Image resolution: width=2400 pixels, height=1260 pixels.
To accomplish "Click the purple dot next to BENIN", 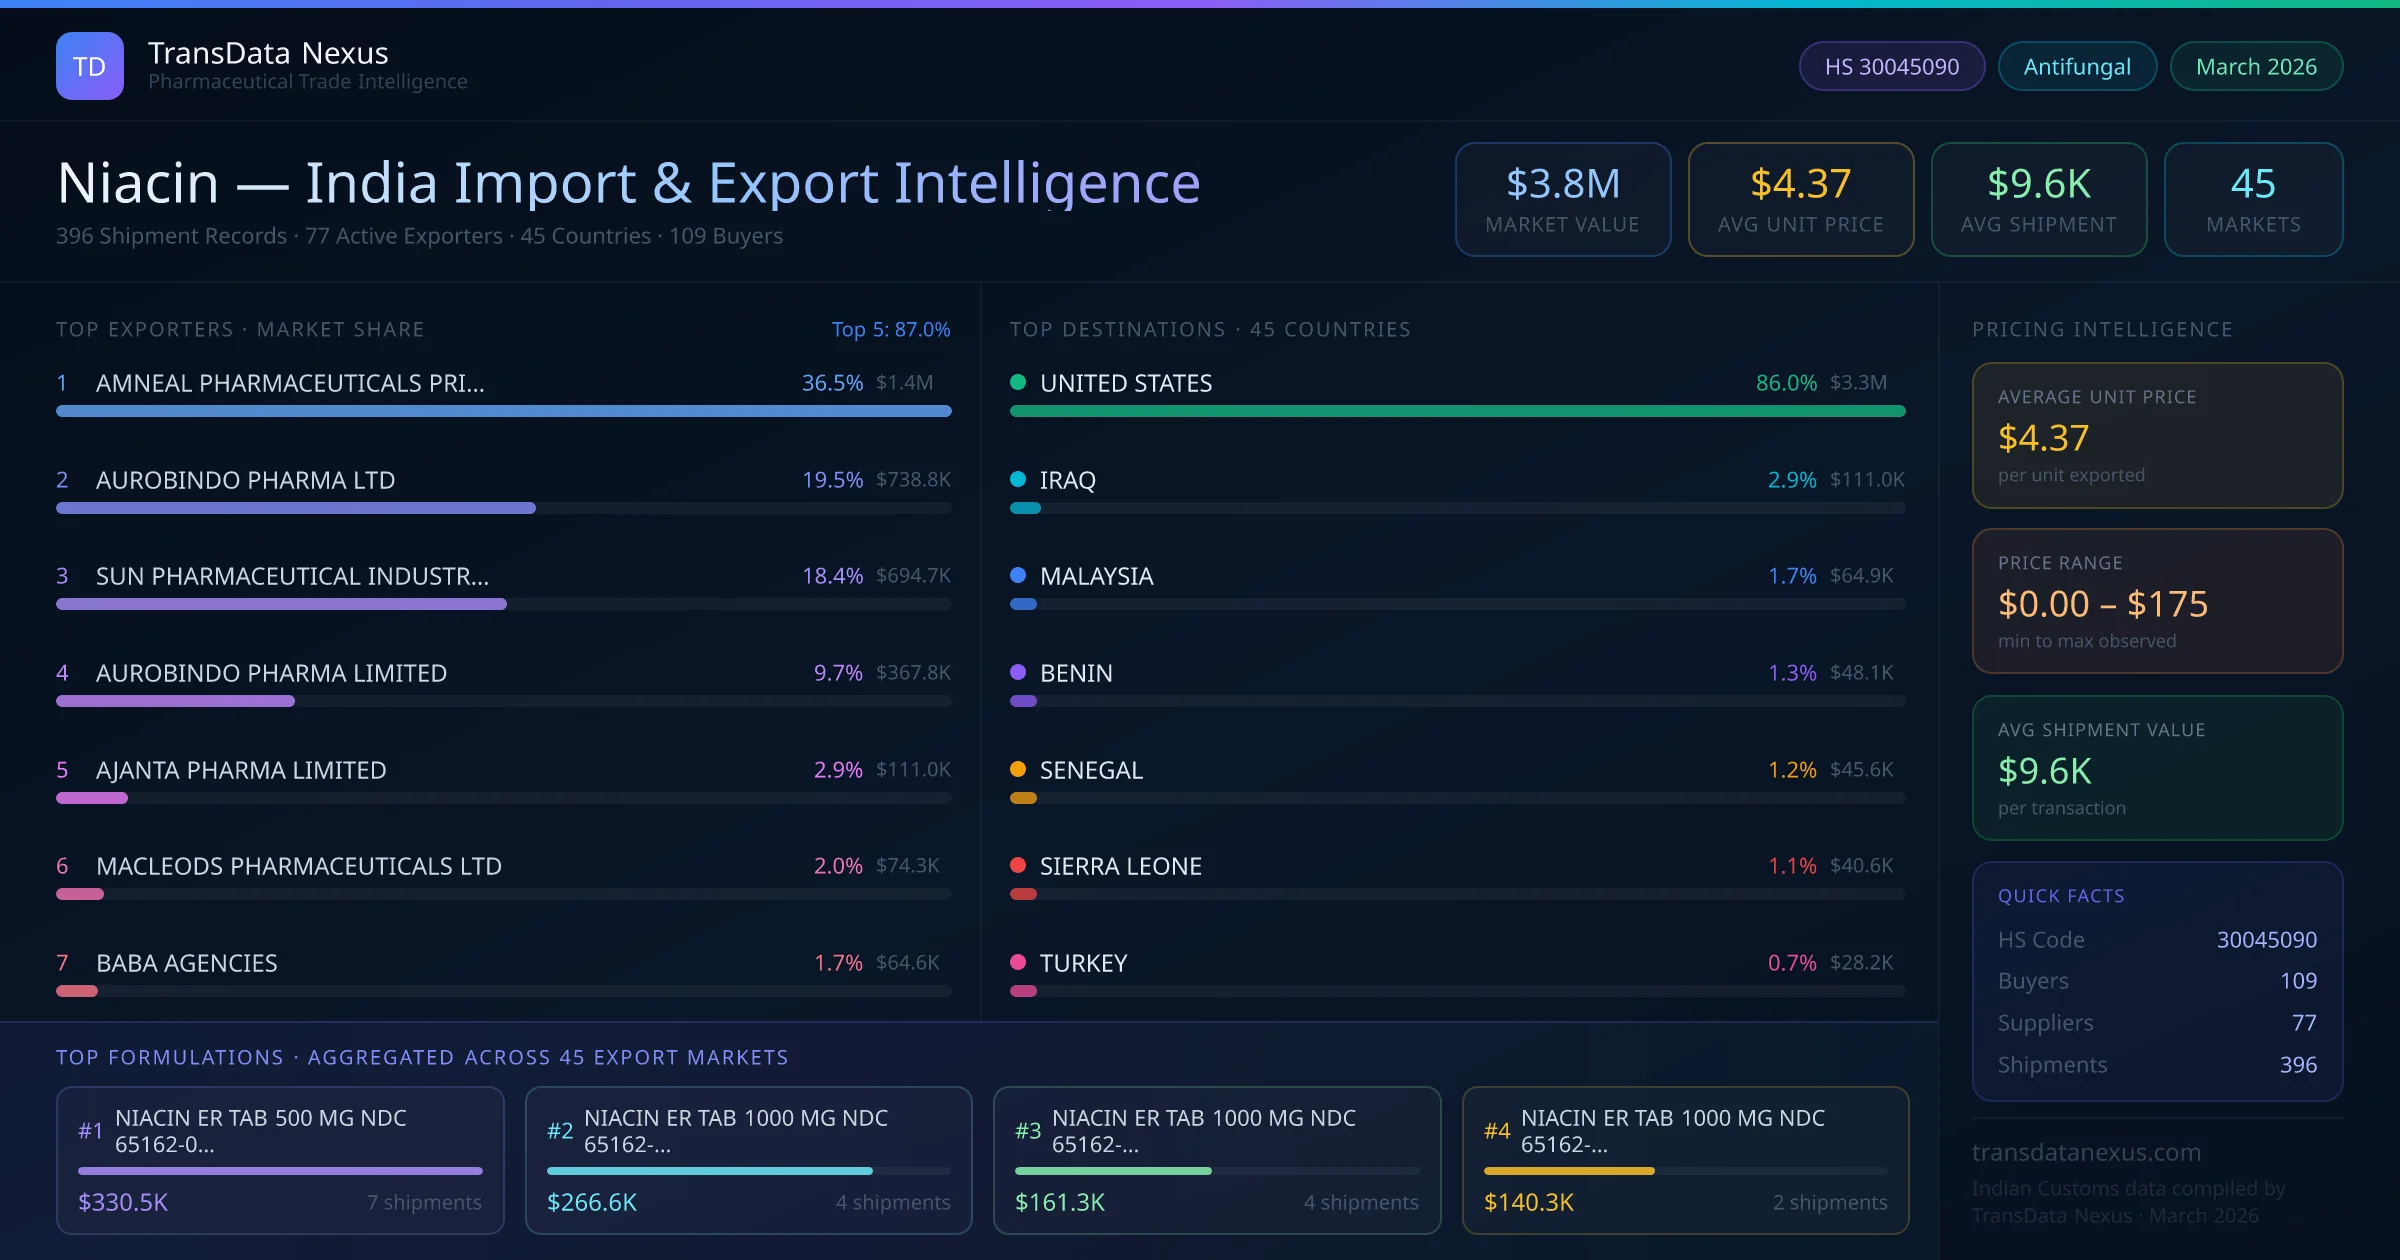I will point(1019,672).
